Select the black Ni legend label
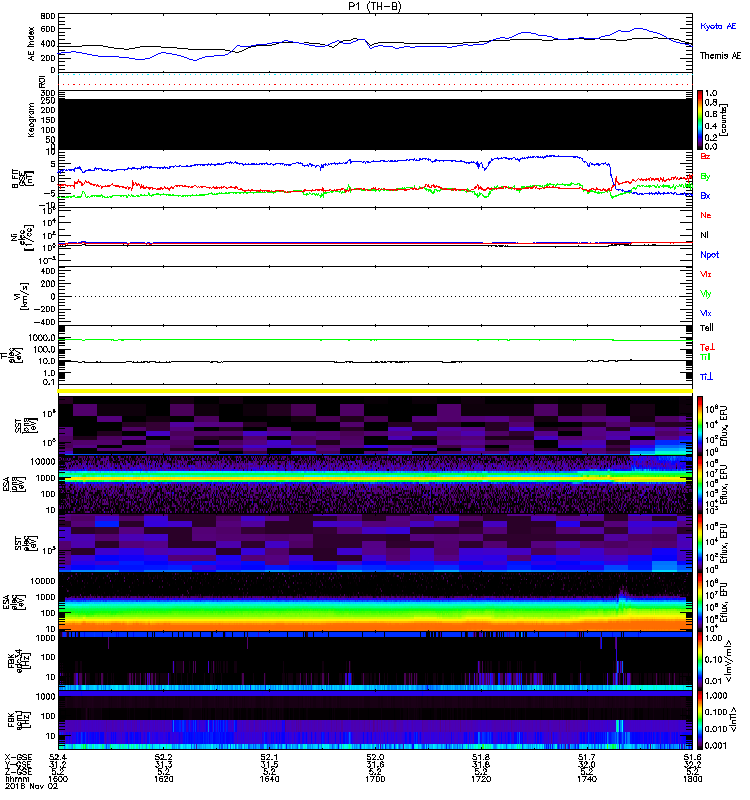The image size is (750, 800). coord(704,235)
